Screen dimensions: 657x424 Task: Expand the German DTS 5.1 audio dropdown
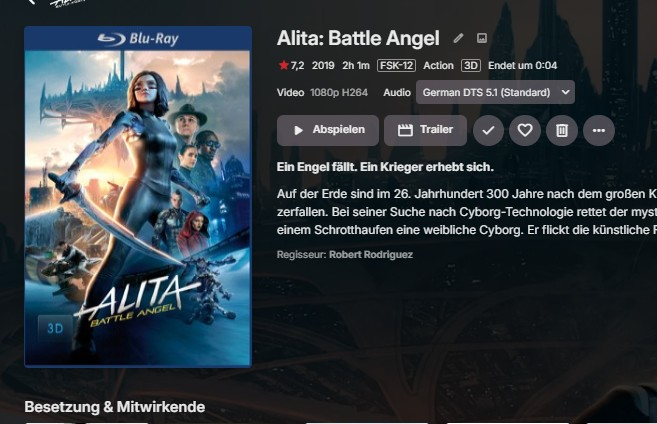pyautogui.click(x=495, y=92)
